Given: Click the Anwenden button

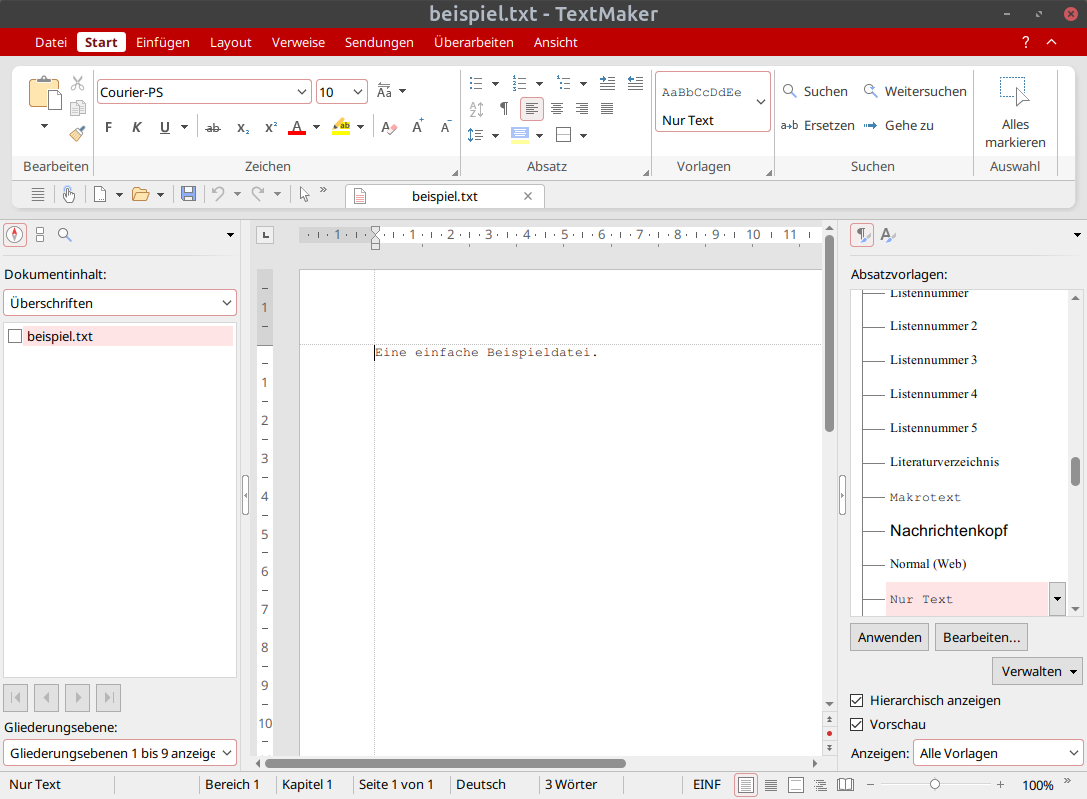Looking at the screenshot, I should click(x=889, y=638).
